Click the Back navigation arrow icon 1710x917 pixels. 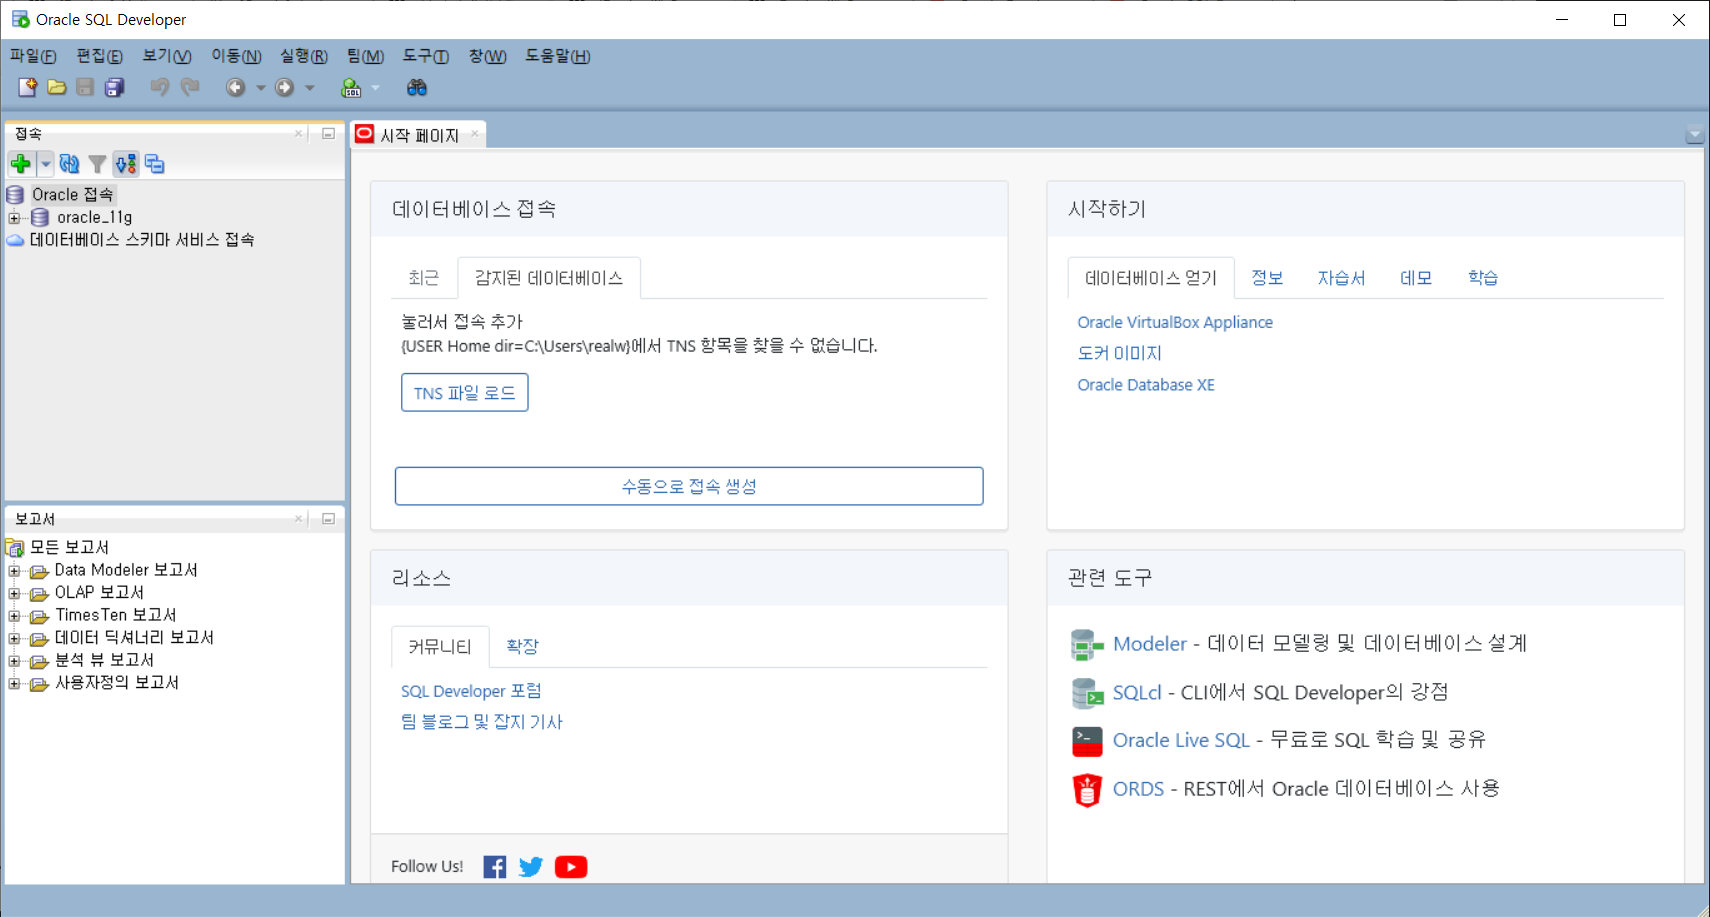235,87
